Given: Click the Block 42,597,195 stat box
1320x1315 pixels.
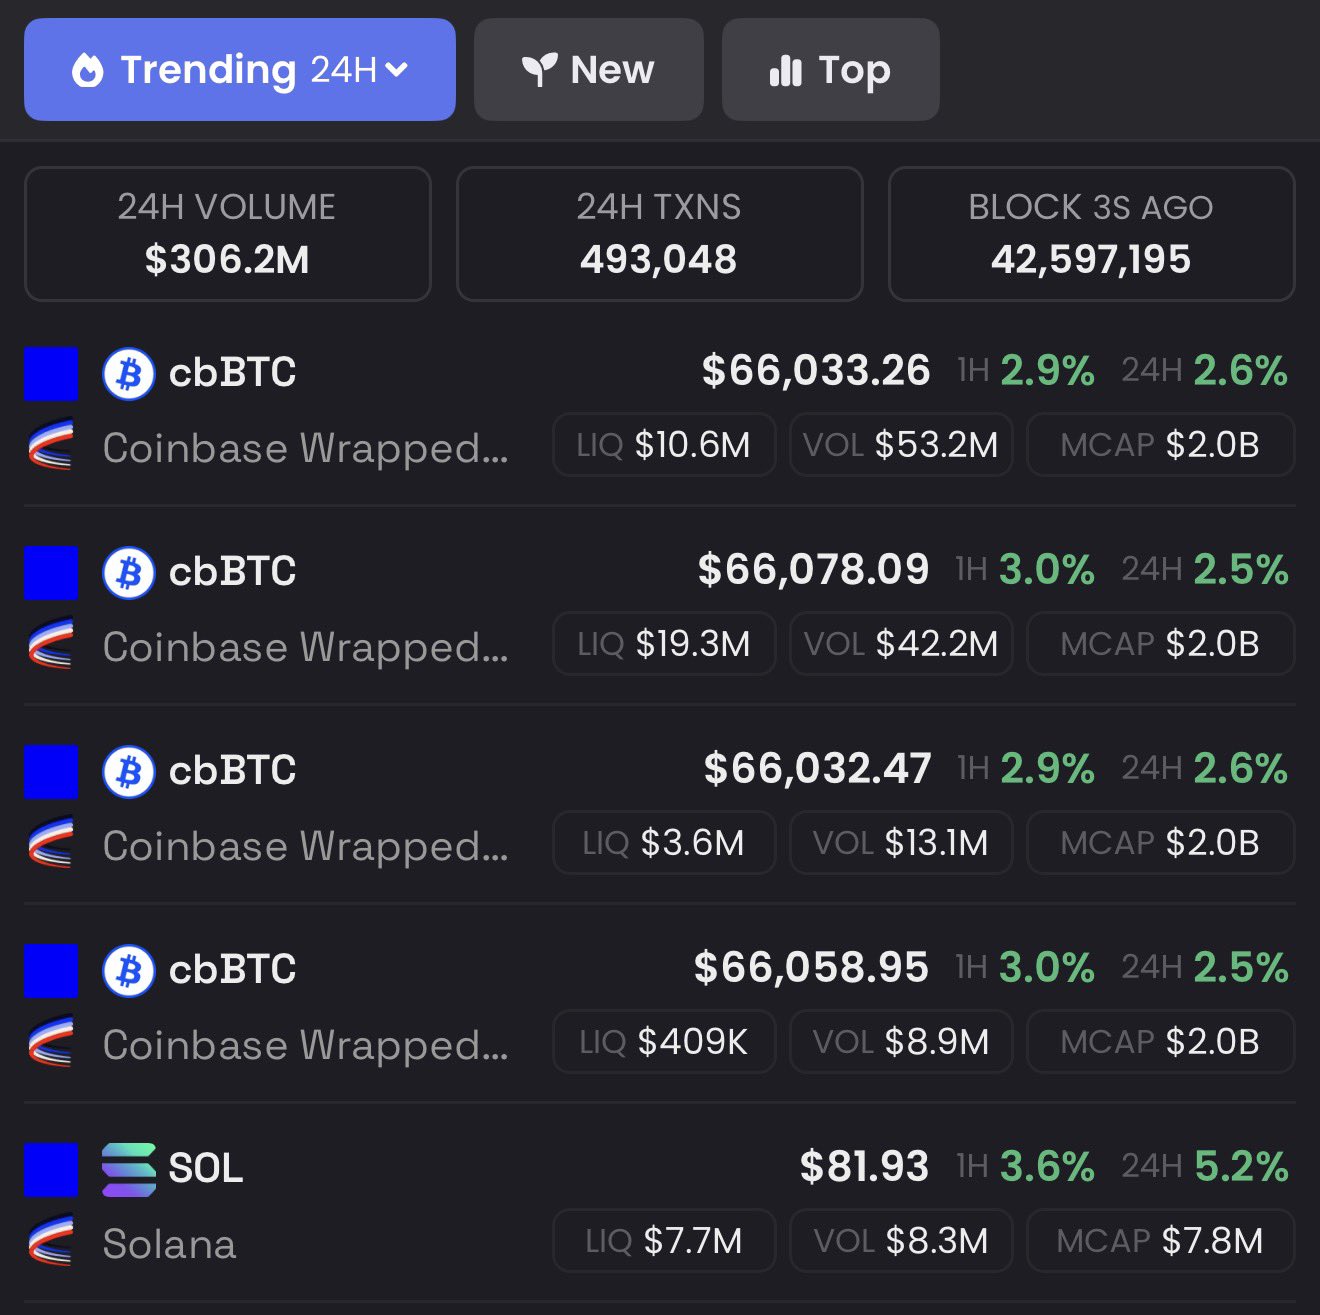Looking at the screenshot, I should [x=1091, y=234].
